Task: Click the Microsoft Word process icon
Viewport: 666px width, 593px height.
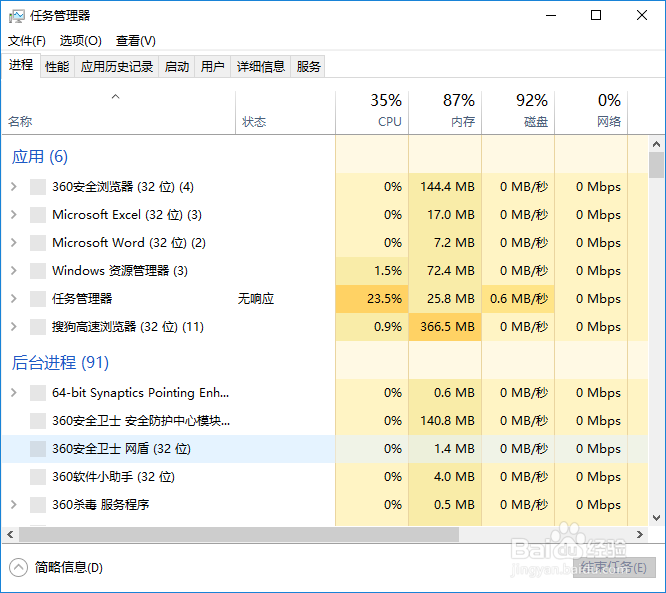Action: pos(38,243)
